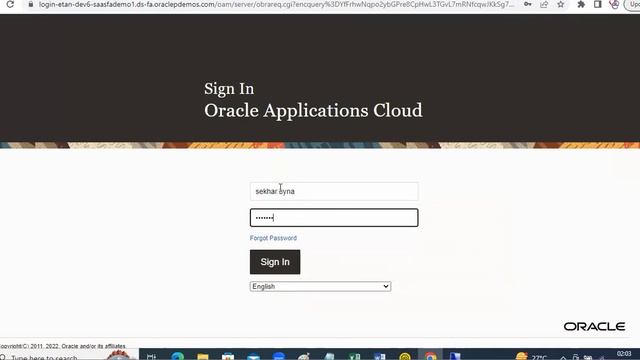Open Microsoft Edge from the taskbar
The image size is (640, 360).
tap(178, 356)
